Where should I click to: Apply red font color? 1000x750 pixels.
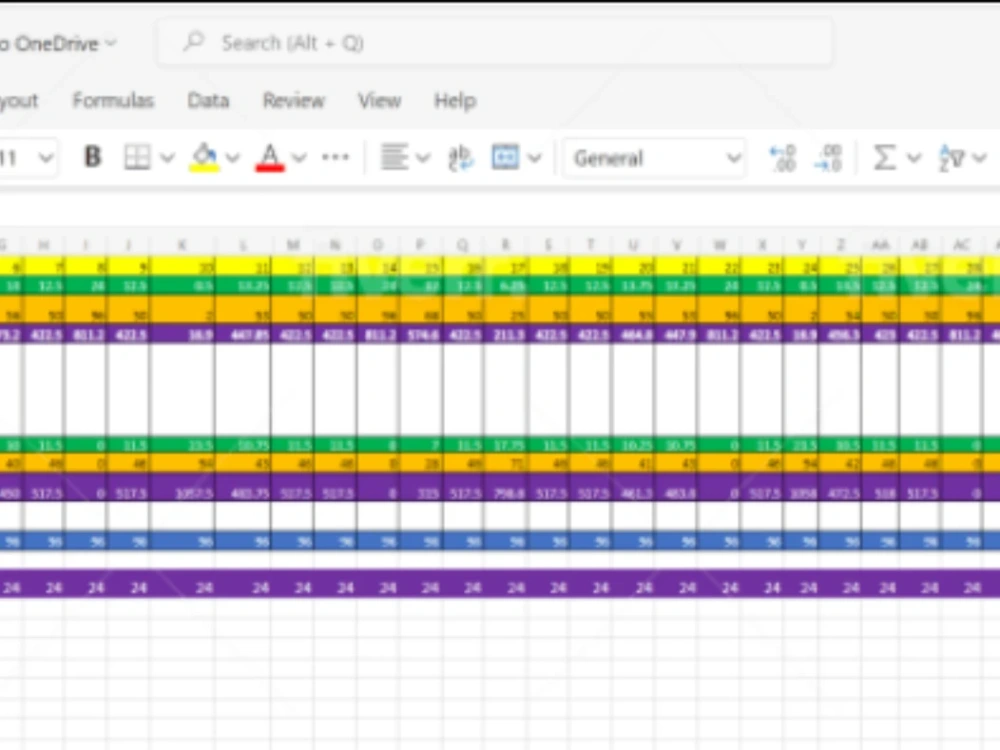(x=270, y=157)
